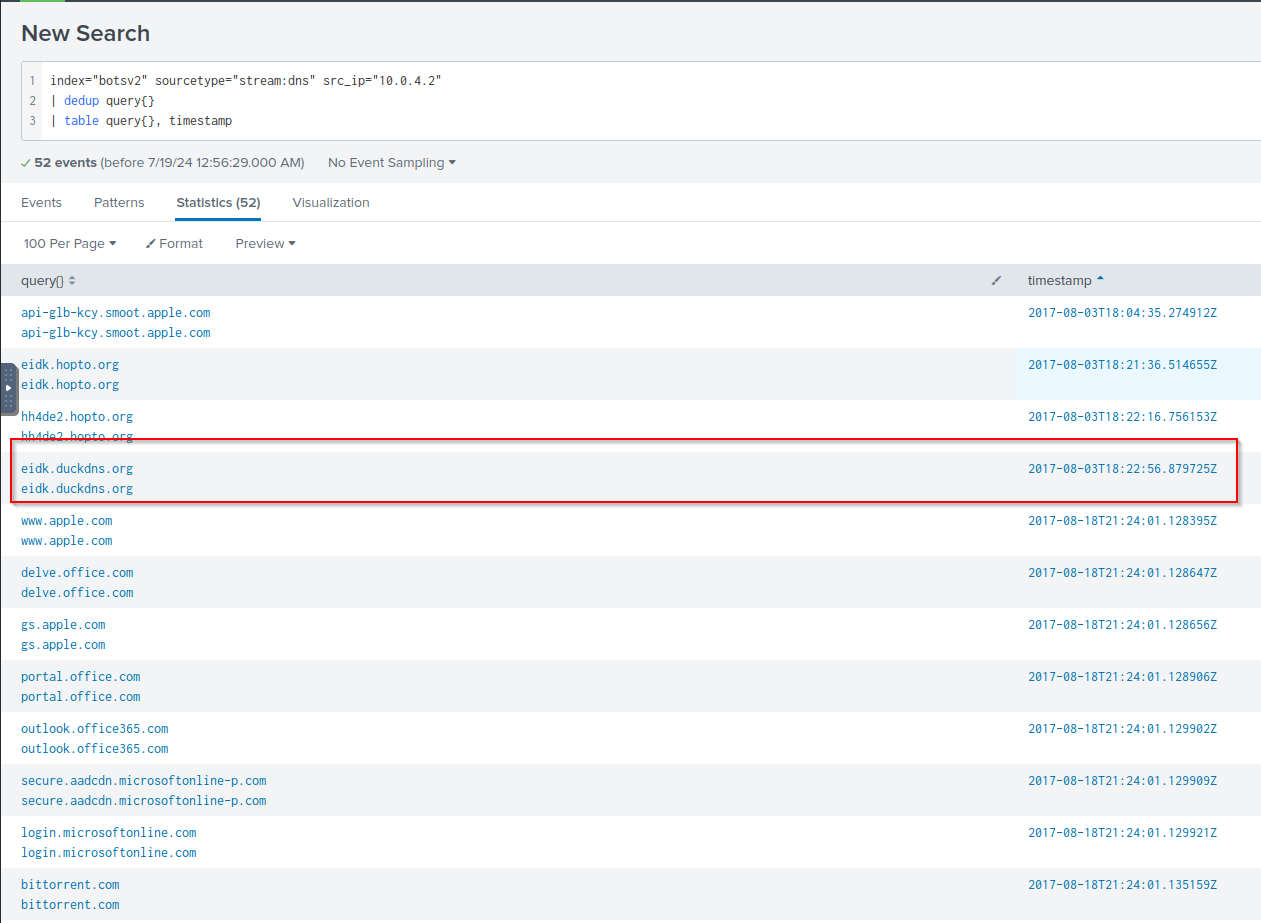Click the upper eidk.hopto.org query value
Viewport: 1261px width, 923px height.
pos(70,365)
